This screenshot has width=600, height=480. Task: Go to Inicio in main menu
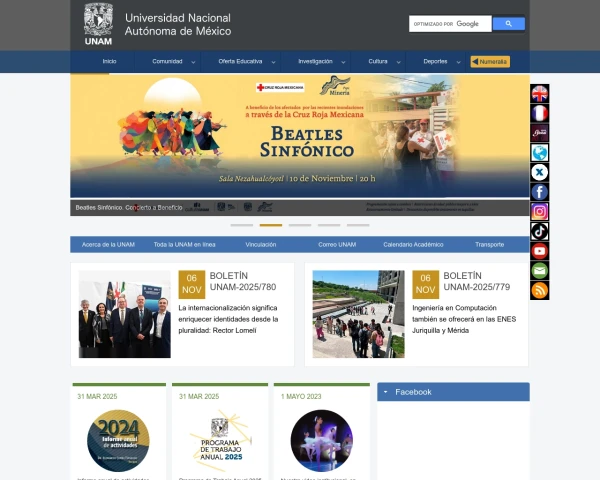coord(109,61)
